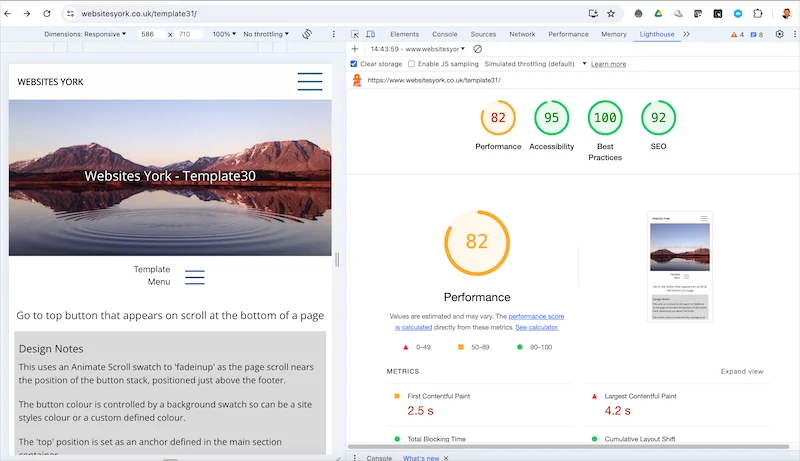Open the No throttling dropdown
Image resolution: width=800 pixels, height=461 pixels.
click(266, 34)
